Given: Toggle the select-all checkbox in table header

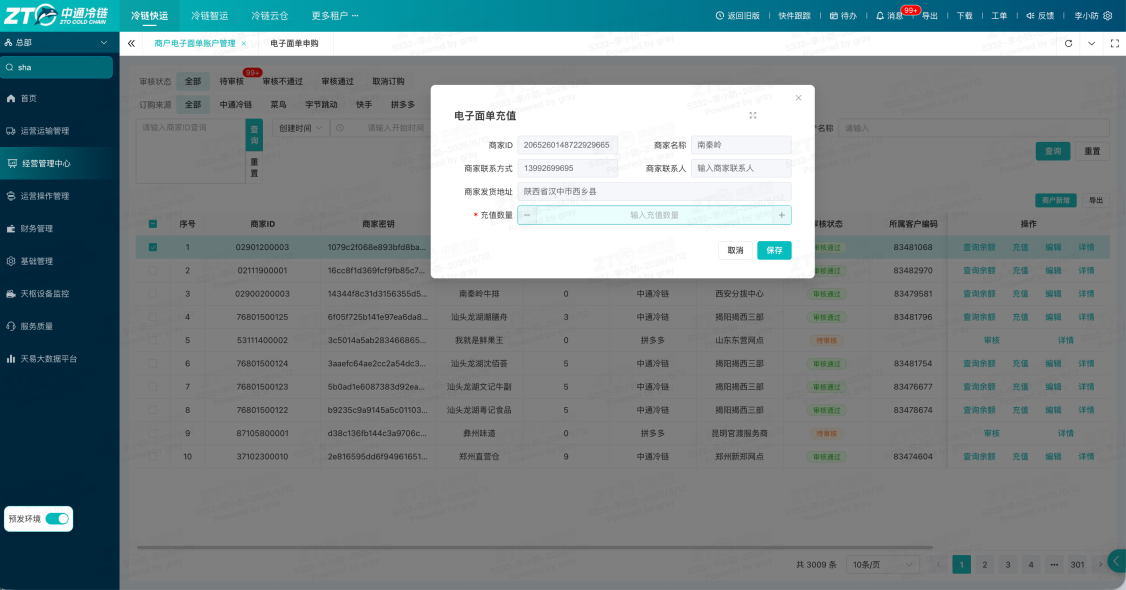Looking at the screenshot, I should point(153,224).
